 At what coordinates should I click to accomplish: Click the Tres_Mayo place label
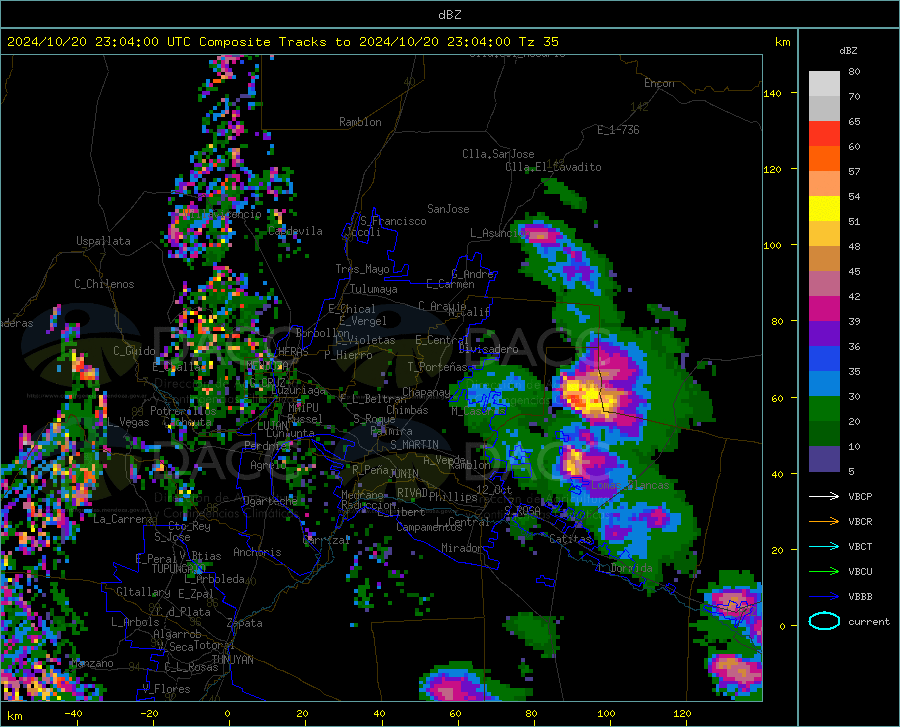pos(362,269)
